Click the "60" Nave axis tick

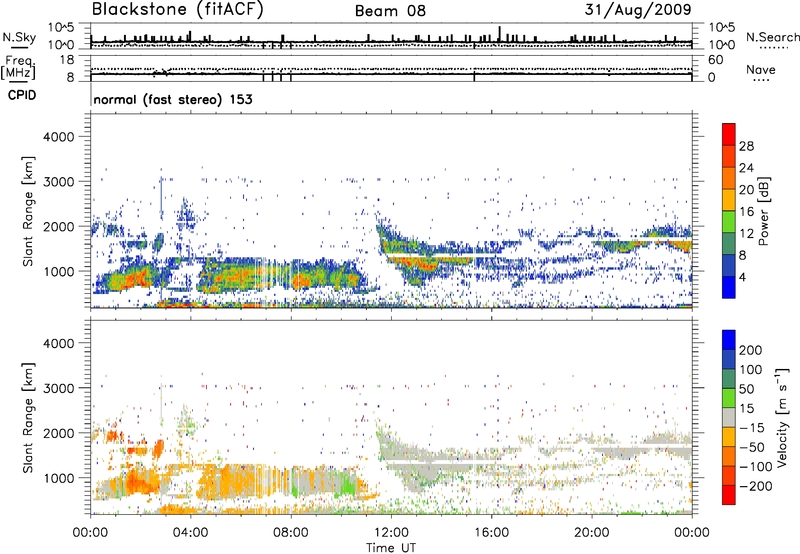(715, 60)
